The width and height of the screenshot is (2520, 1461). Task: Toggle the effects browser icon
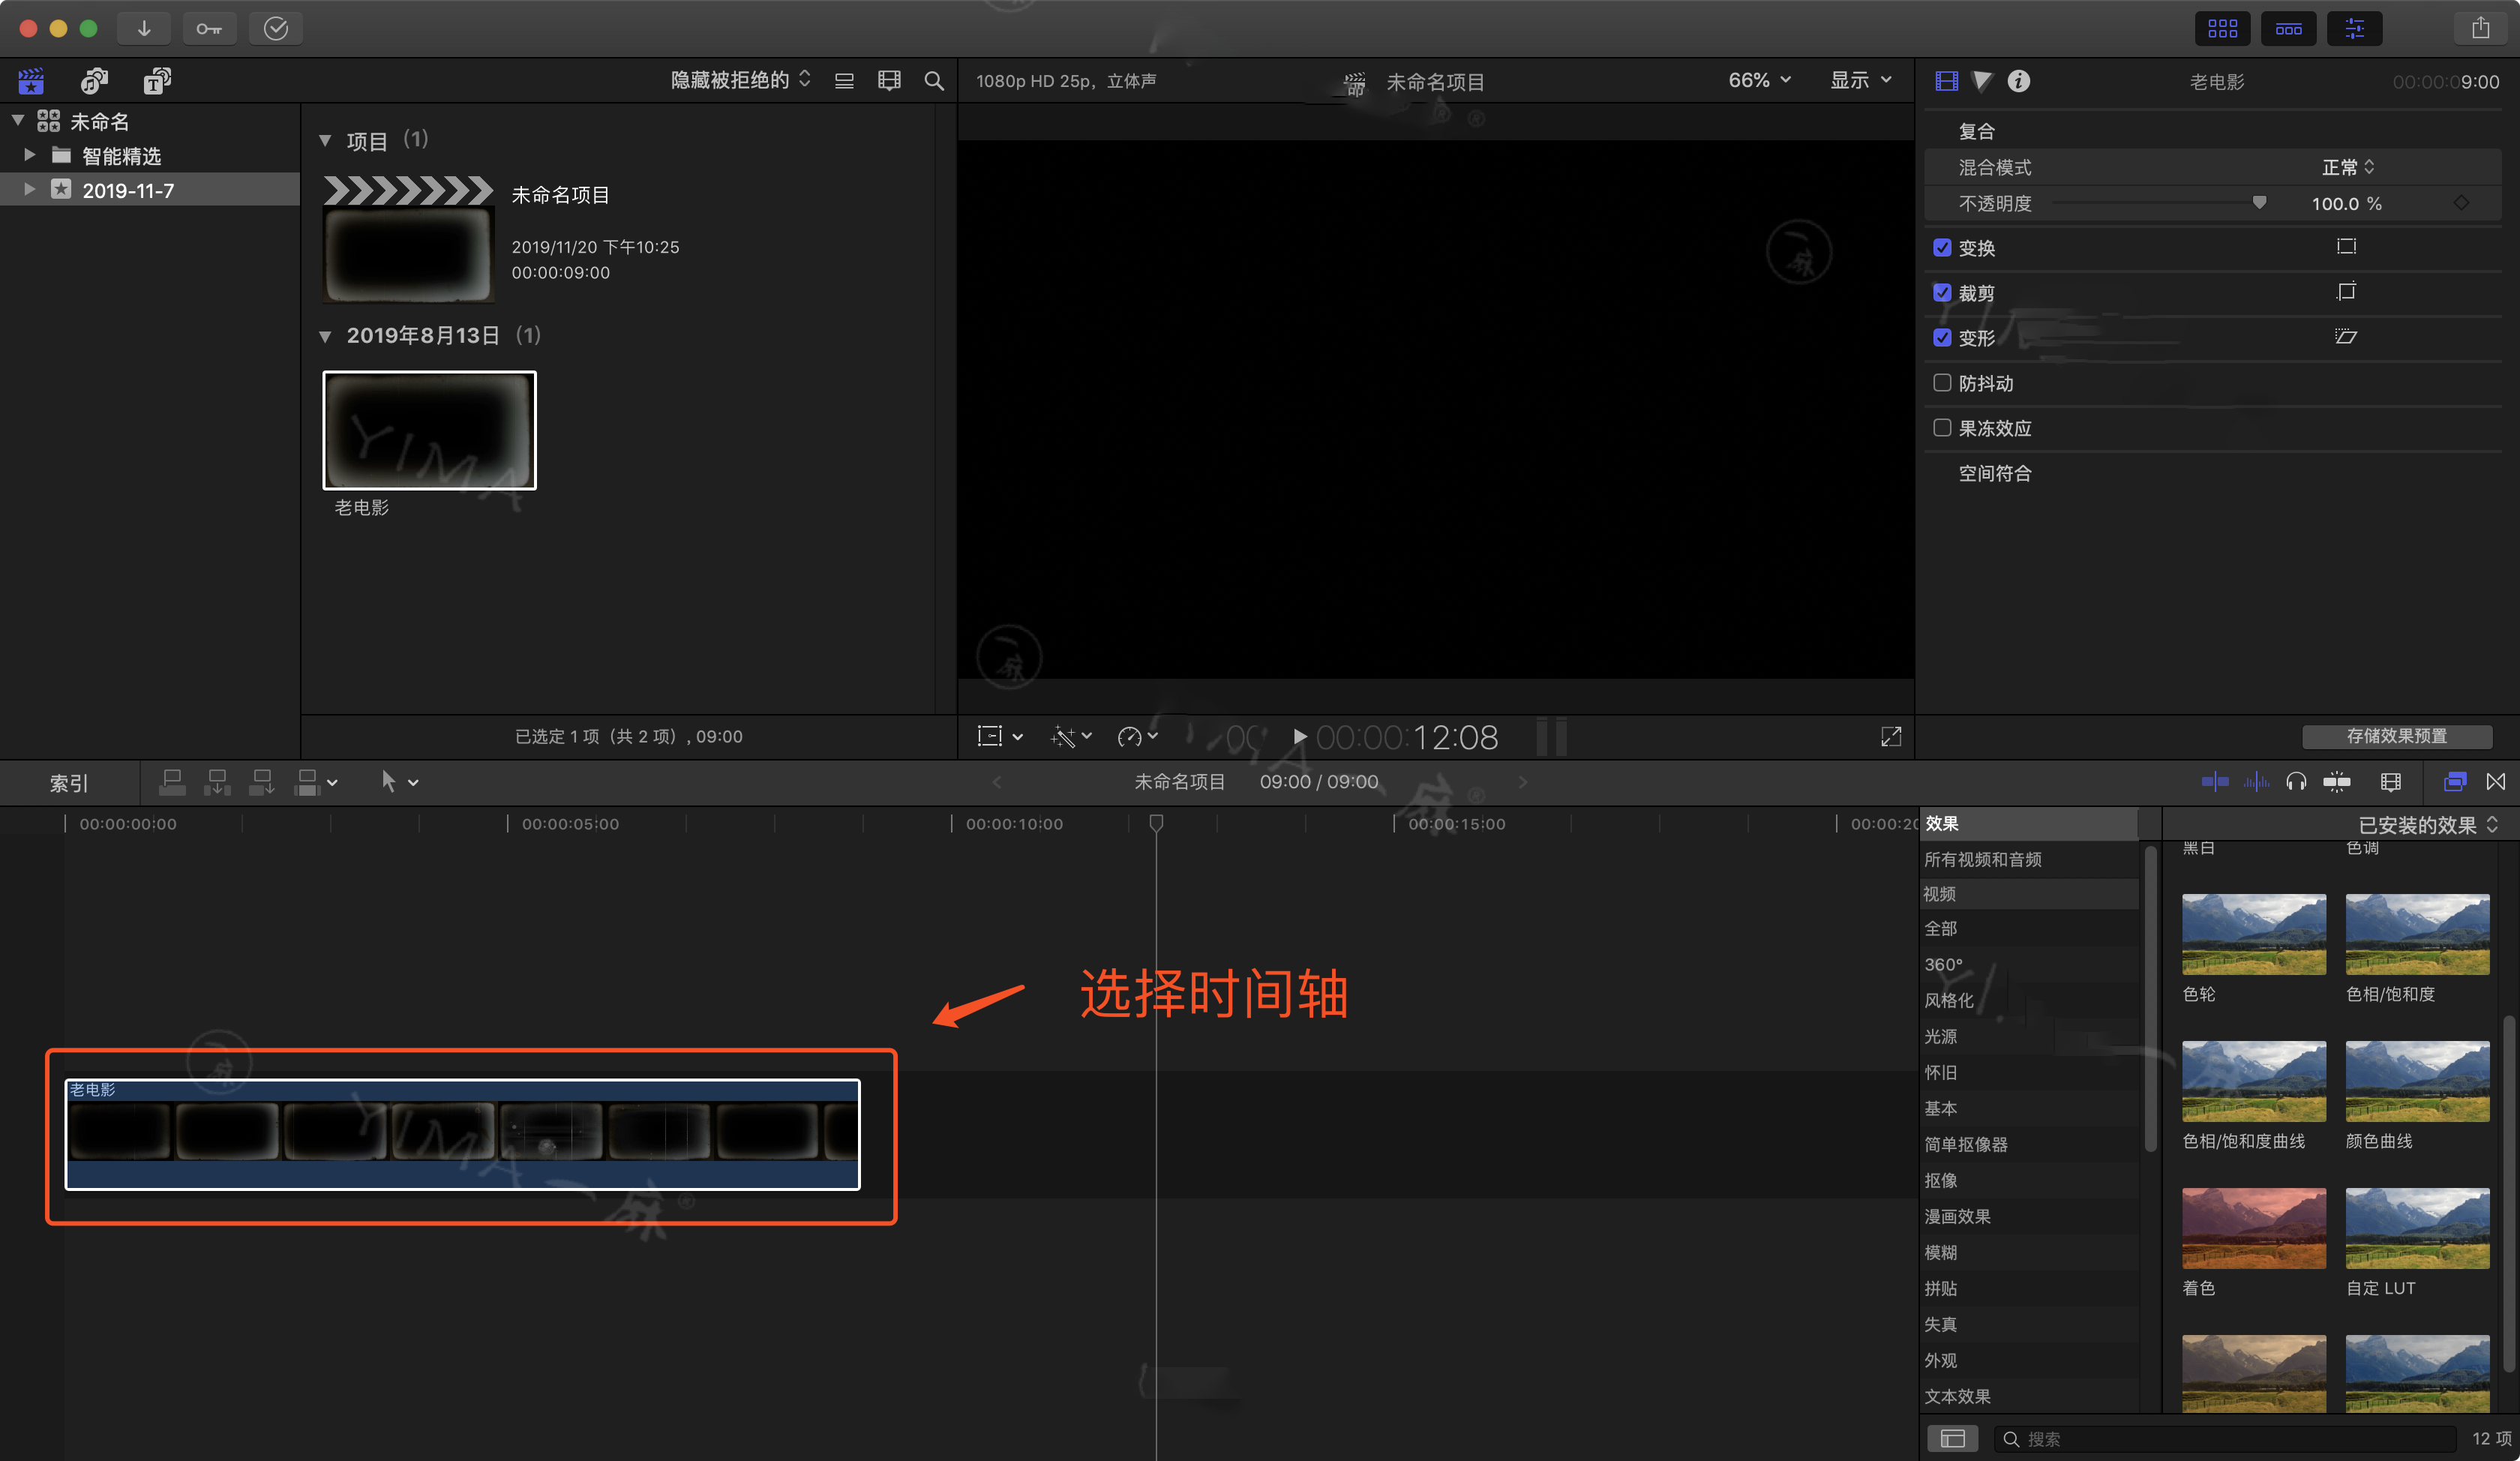(2454, 782)
